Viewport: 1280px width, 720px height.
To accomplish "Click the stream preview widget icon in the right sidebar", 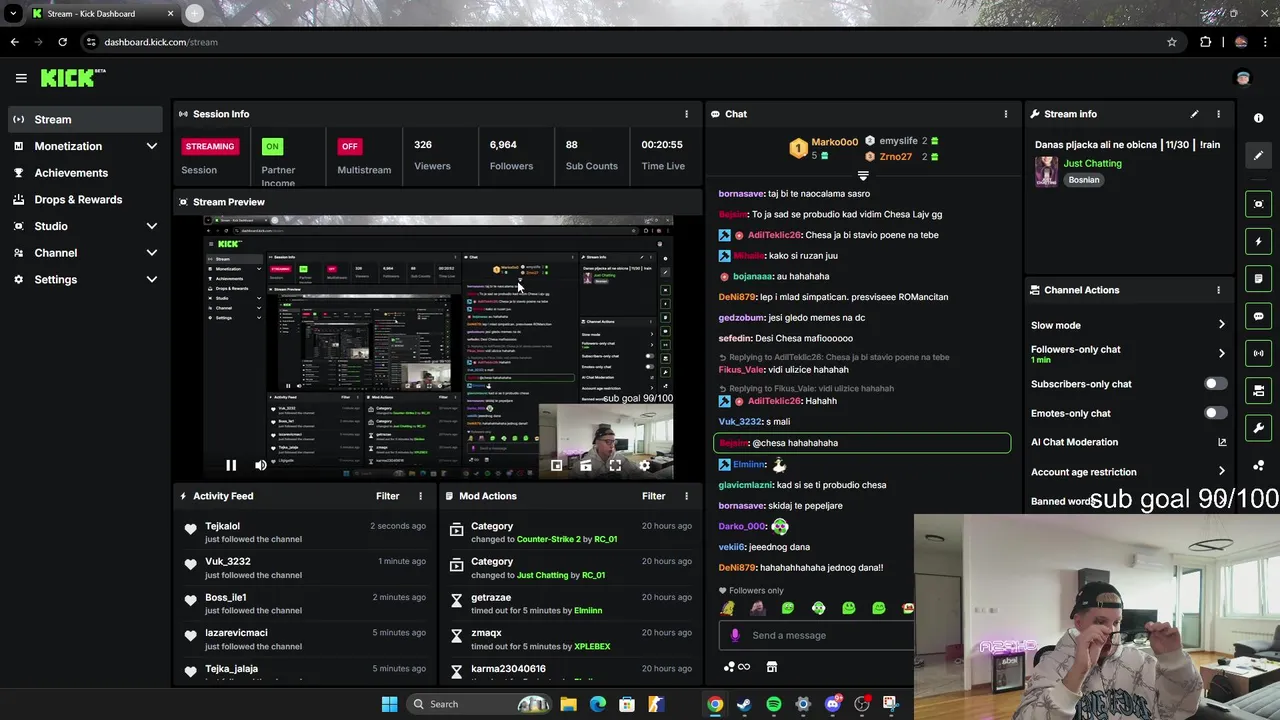I will click(x=1258, y=204).
